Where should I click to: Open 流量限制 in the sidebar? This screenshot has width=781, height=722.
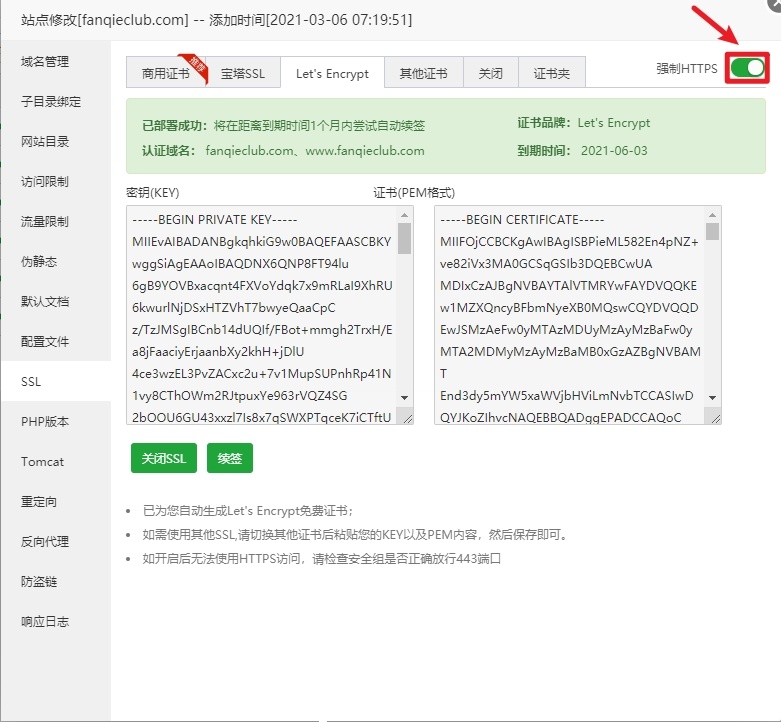click(x=56, y=222)
